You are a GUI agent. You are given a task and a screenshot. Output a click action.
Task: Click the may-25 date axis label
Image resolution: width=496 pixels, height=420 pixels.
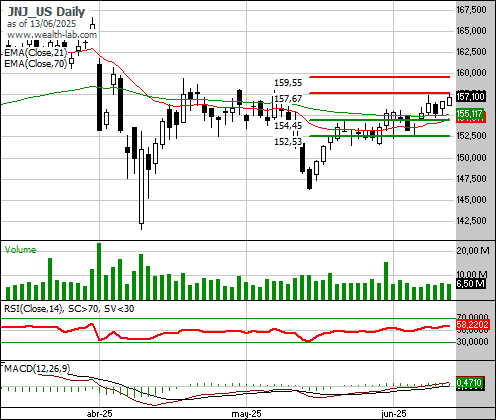coord(246,414)
